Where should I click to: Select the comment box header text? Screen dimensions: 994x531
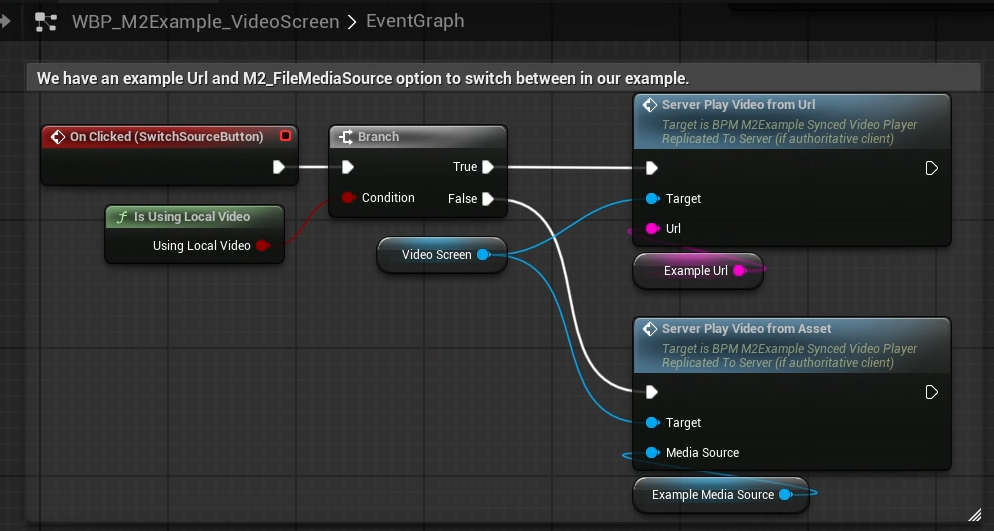[362, 78]
